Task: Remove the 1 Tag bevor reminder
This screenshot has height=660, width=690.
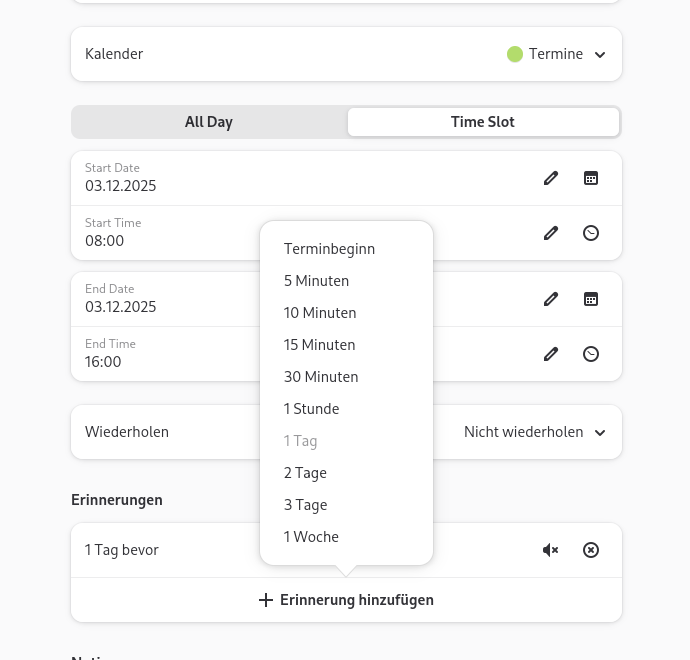Action: (x=591, y=550)
